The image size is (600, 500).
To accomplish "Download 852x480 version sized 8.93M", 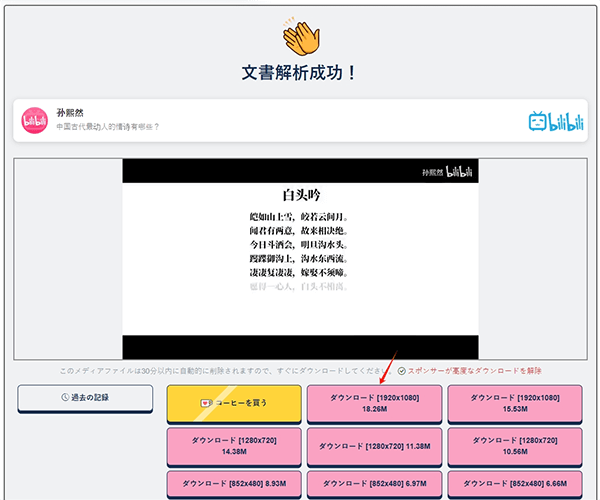I will [234, 483].
